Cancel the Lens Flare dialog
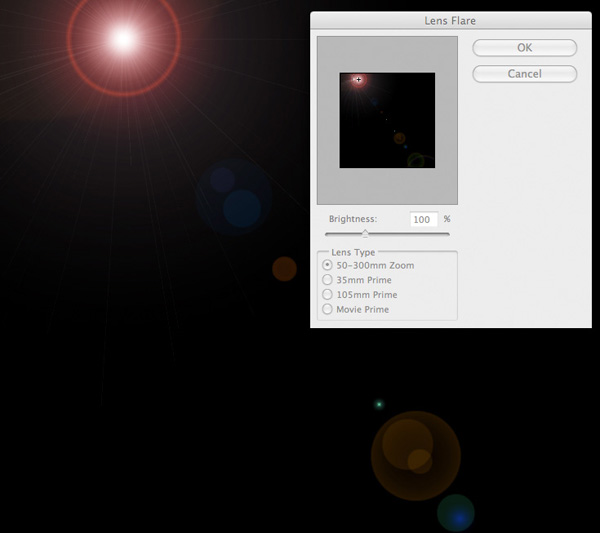Viewport: 600px width, 533px height. (x=524, y=74)
